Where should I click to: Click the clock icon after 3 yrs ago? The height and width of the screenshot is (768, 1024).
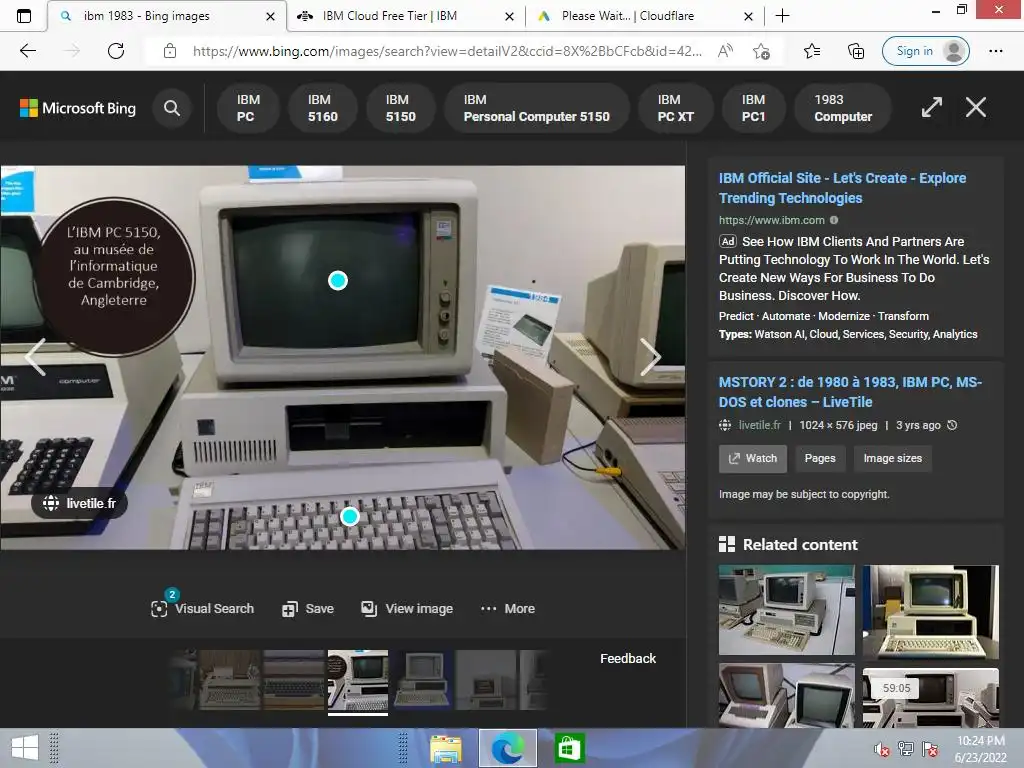click(x=952, y=425)
